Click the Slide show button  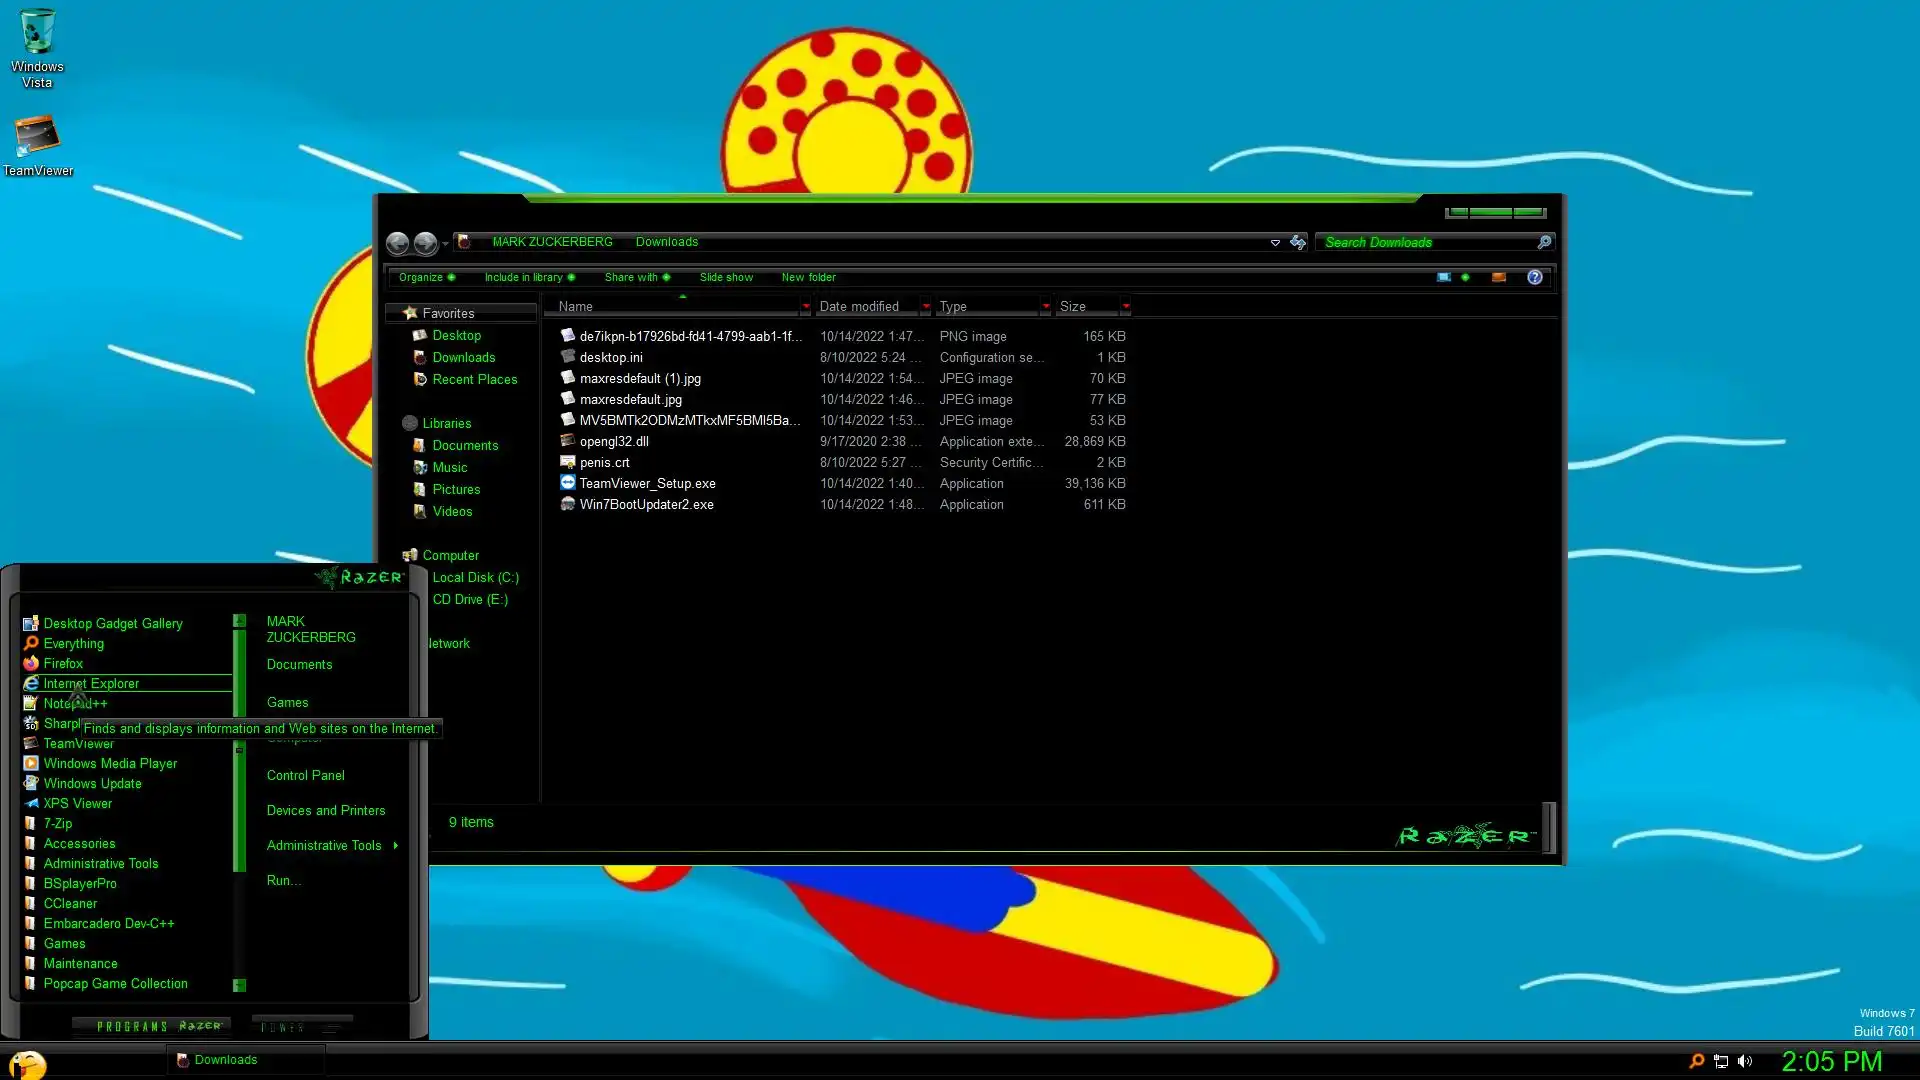[726, 277]
